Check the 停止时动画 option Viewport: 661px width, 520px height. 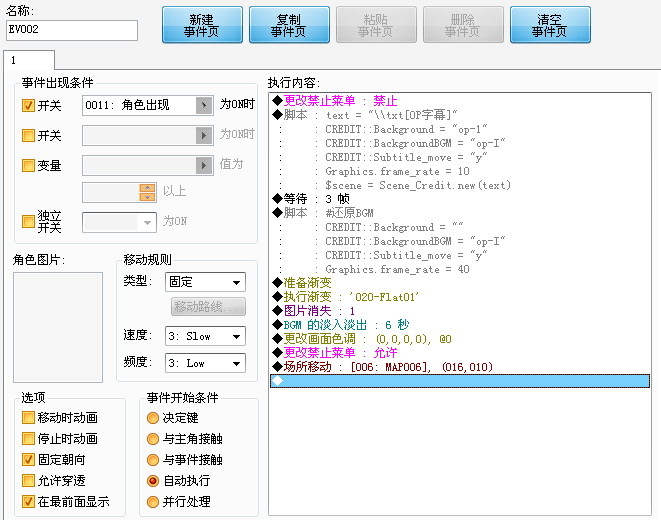28,439
